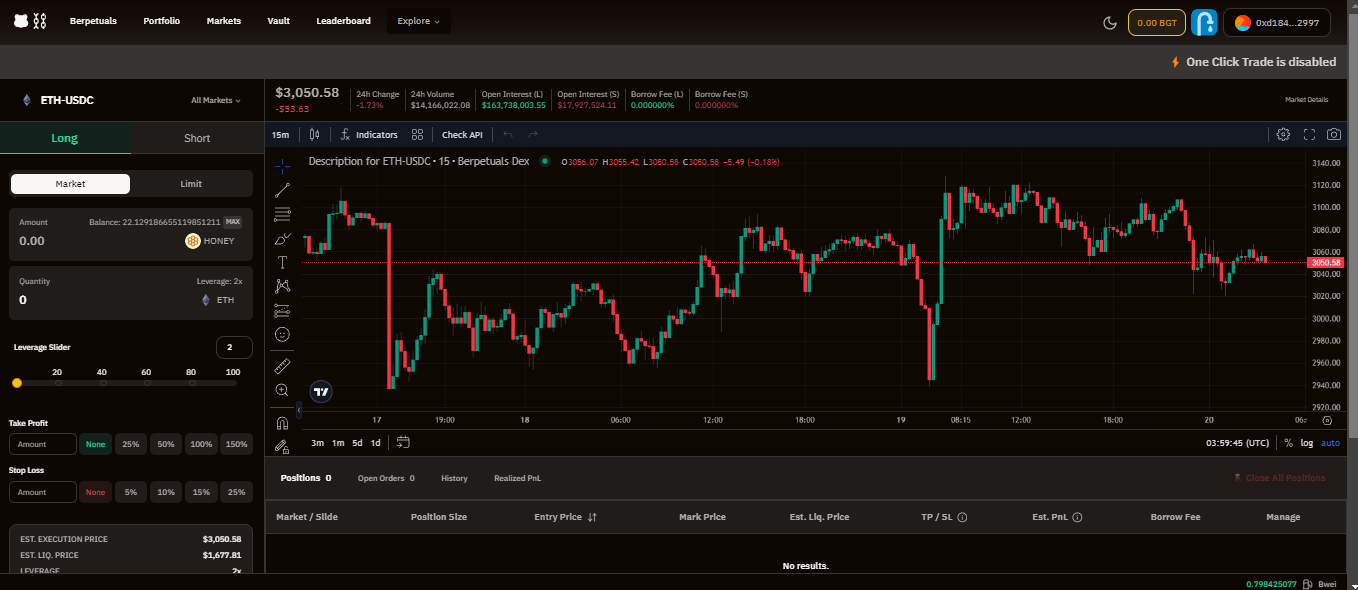Open the Vault page
This screenshot has height=590, width=1358.
279,21
